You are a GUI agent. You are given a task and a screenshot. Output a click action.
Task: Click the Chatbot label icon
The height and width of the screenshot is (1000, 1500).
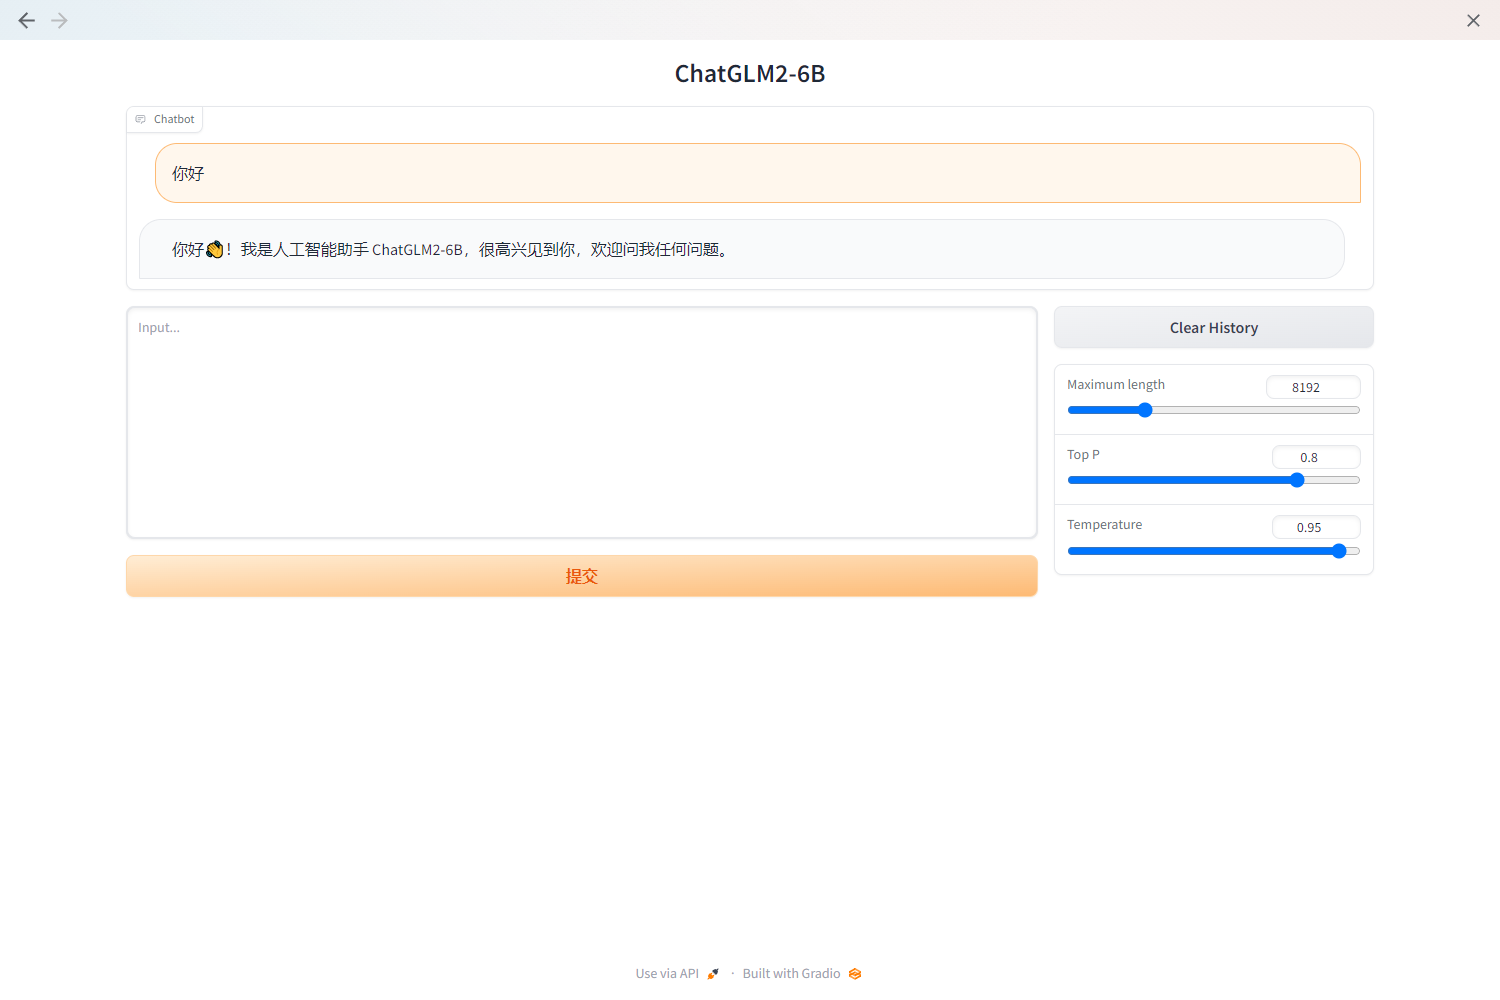point(141,119)
